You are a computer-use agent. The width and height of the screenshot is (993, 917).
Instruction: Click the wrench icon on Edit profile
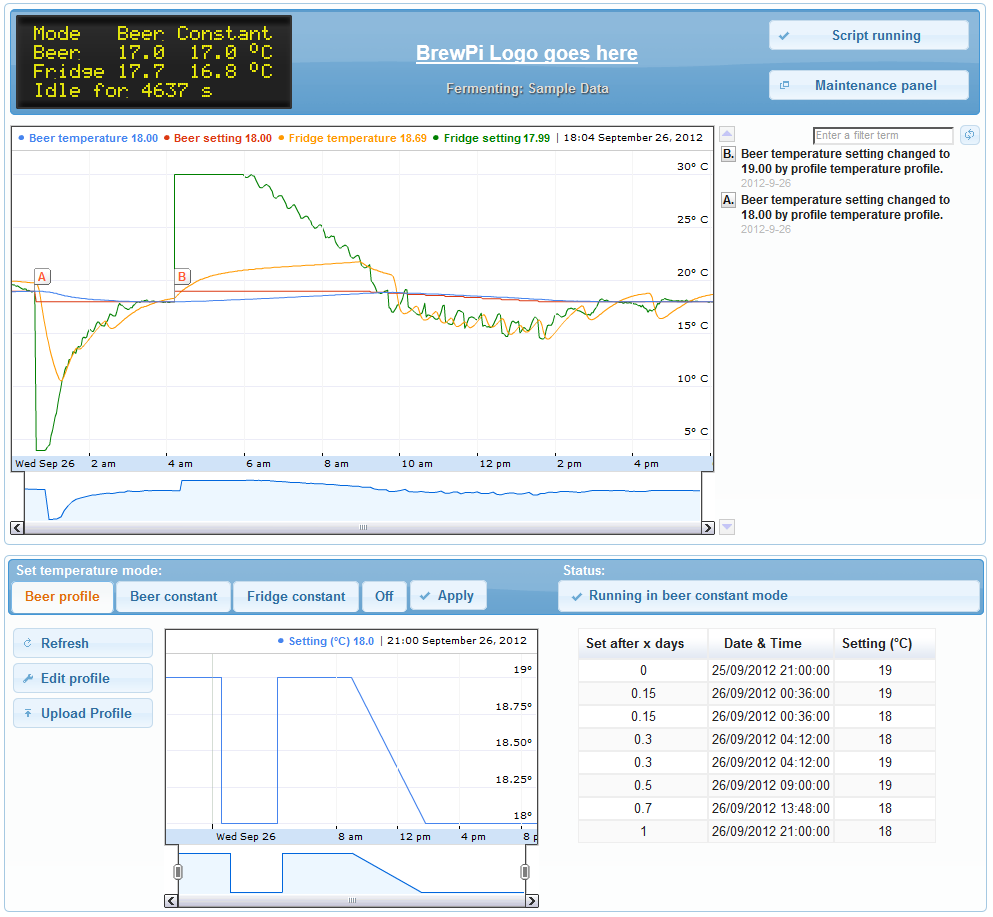tap(28, 678)
